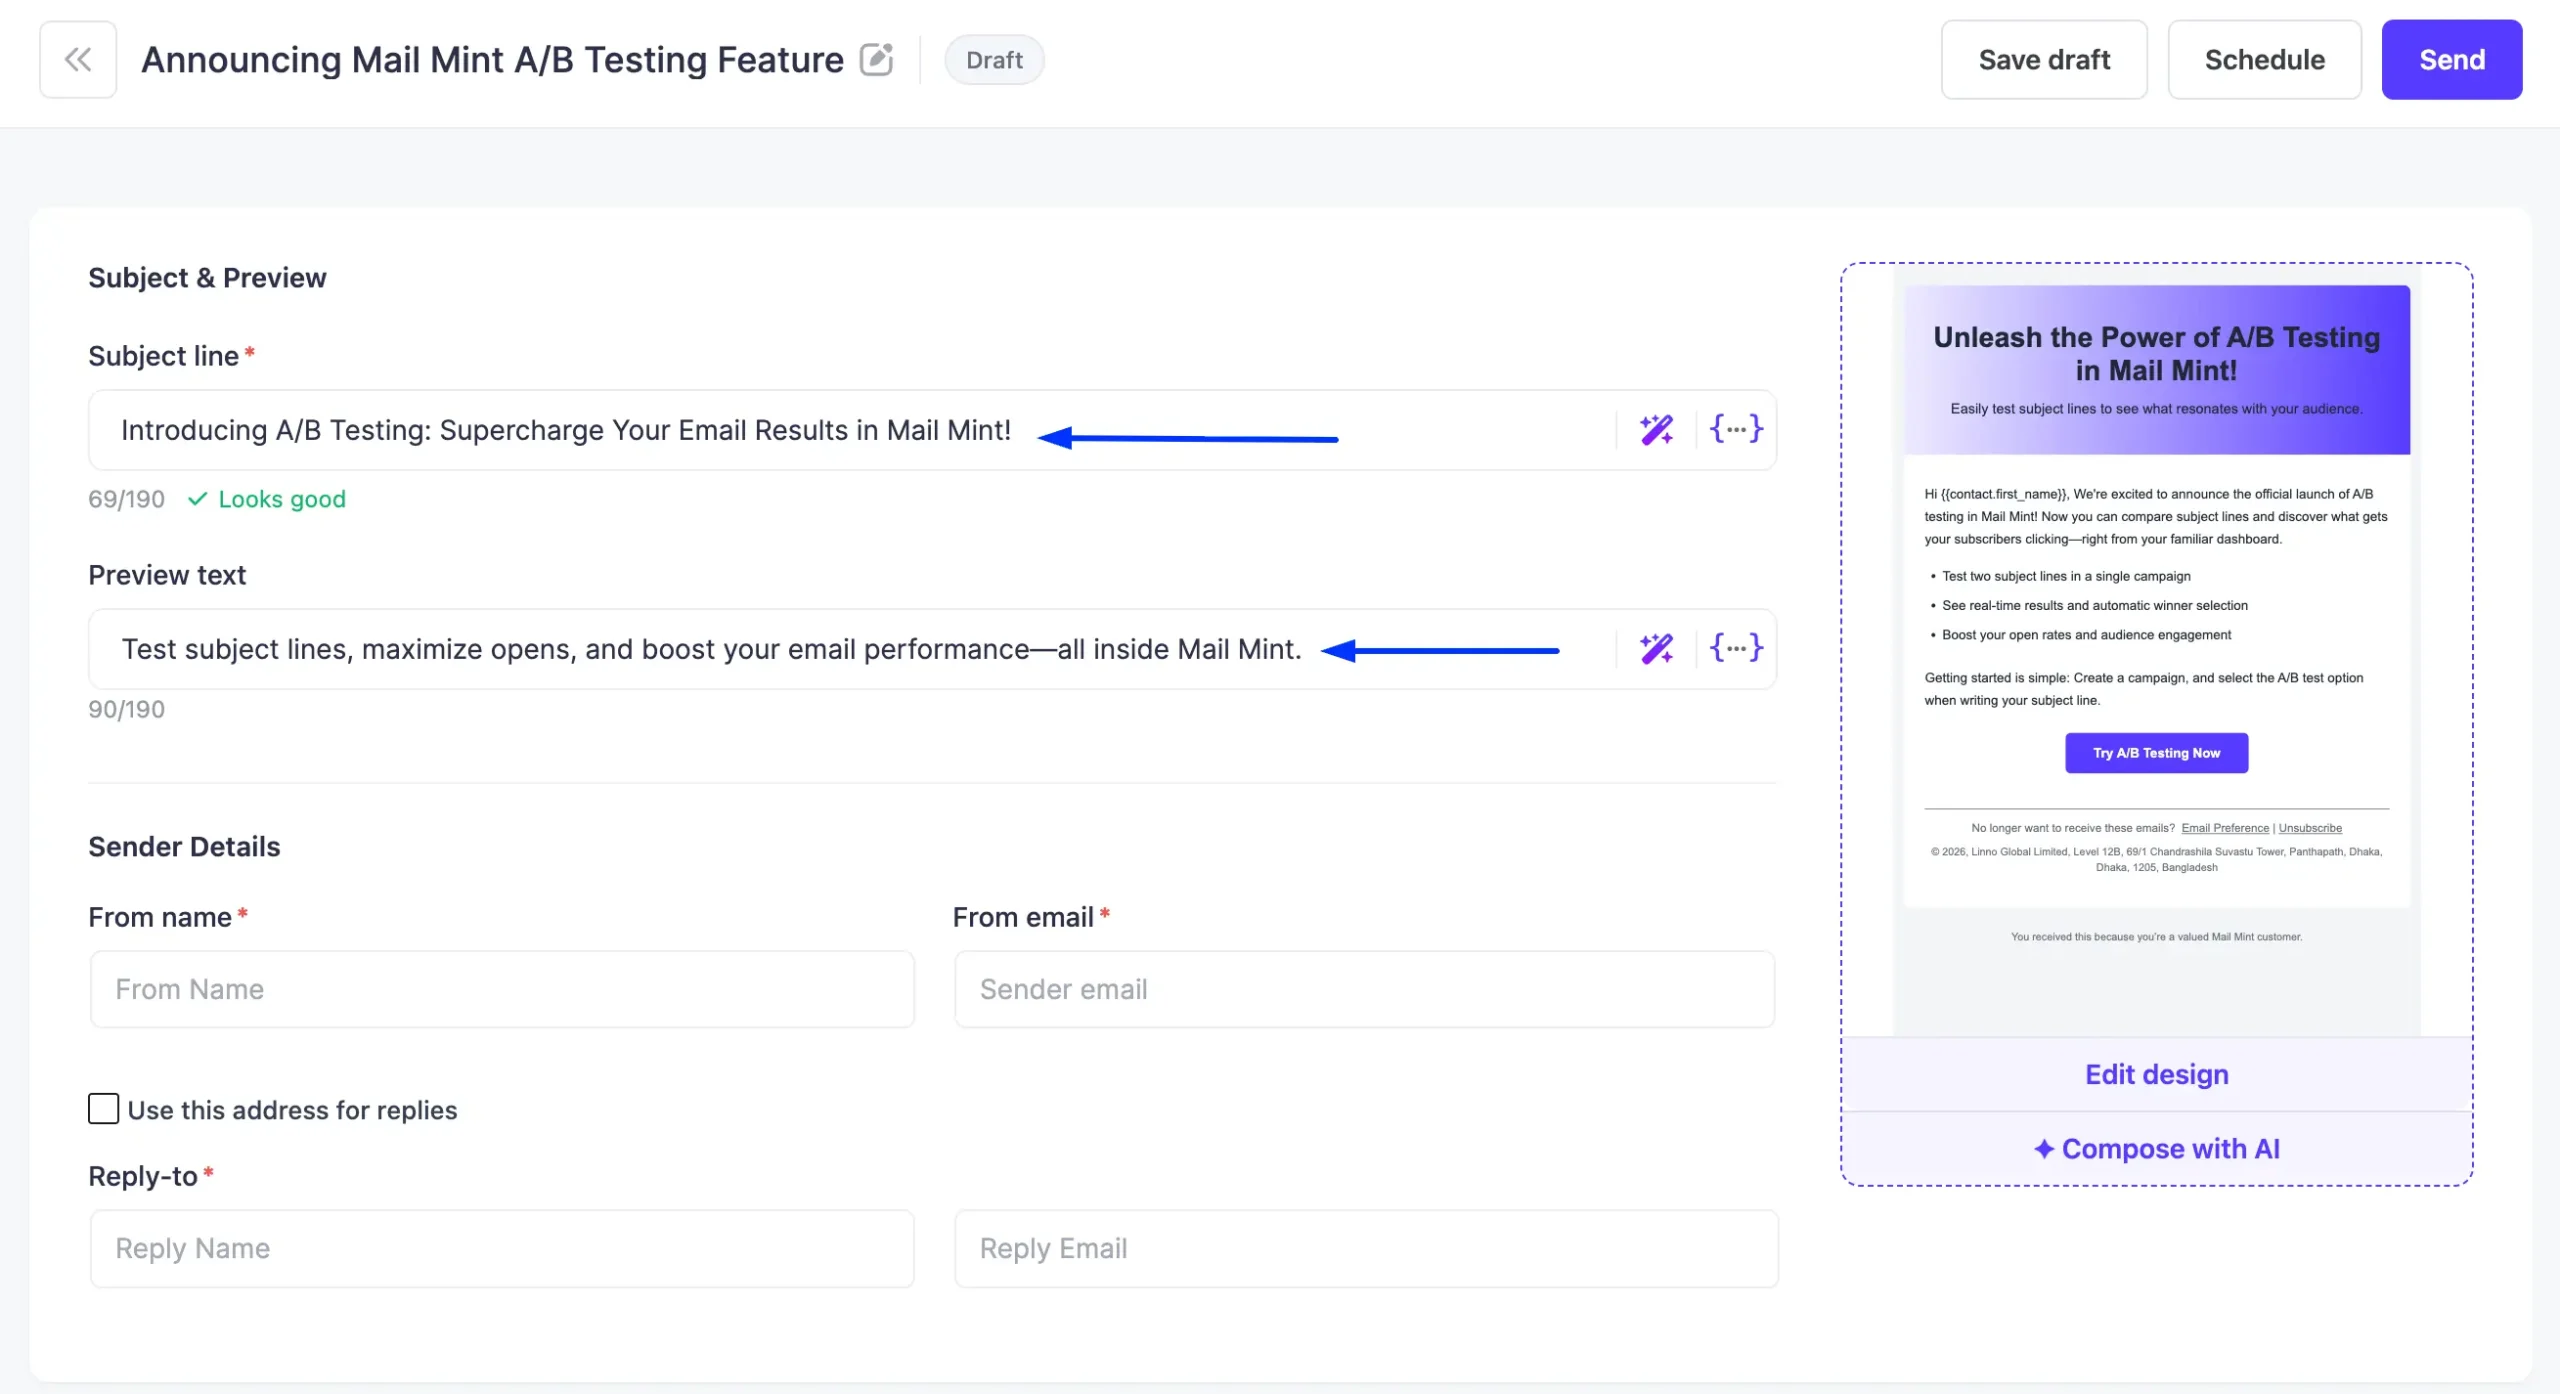Screen dimensions: 2560x1394
Task: Check 'Use this address for replies'
Action: tap(103, 1109)
